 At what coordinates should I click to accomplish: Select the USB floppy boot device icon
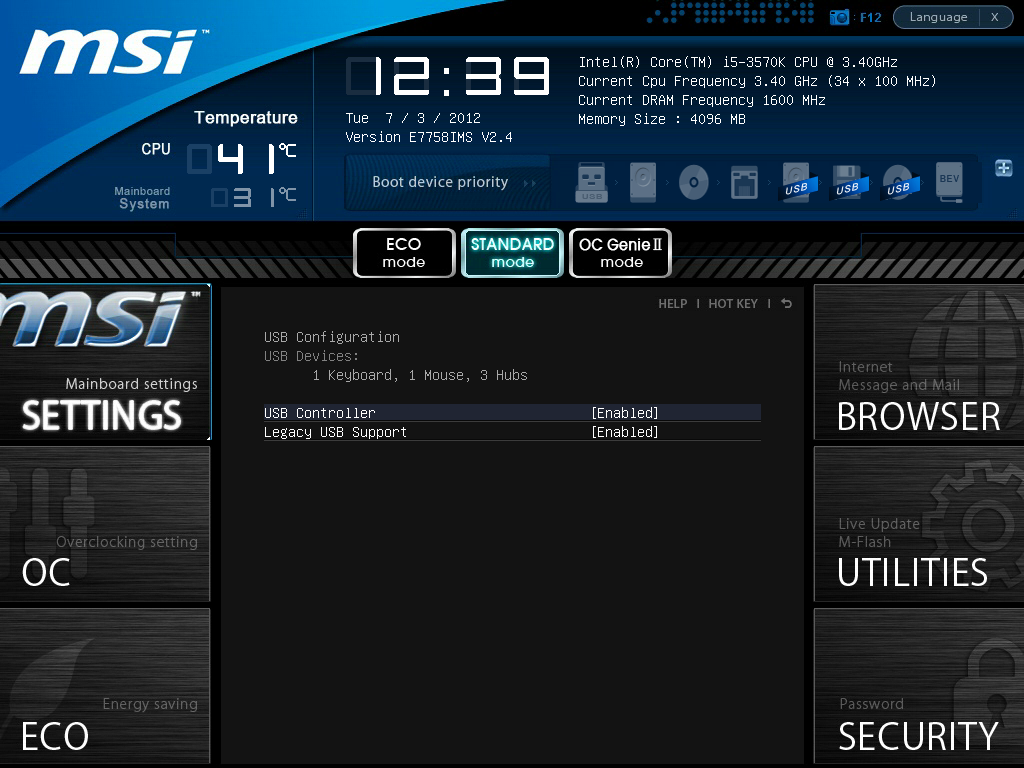(848, 182)
